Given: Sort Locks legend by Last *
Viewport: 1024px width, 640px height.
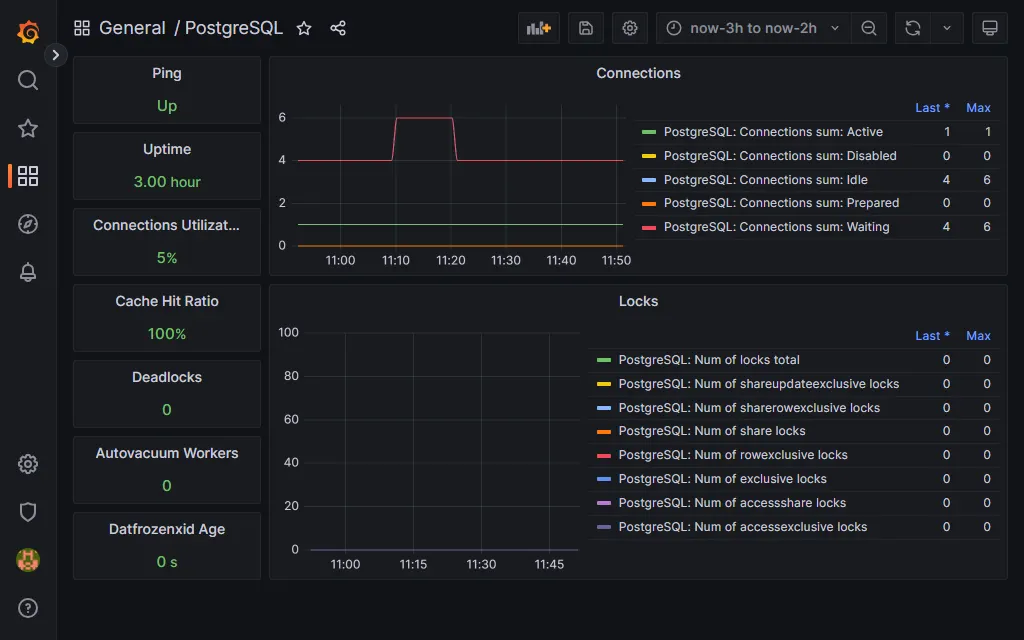Looking at the screenshot, I should click(932, 336).
